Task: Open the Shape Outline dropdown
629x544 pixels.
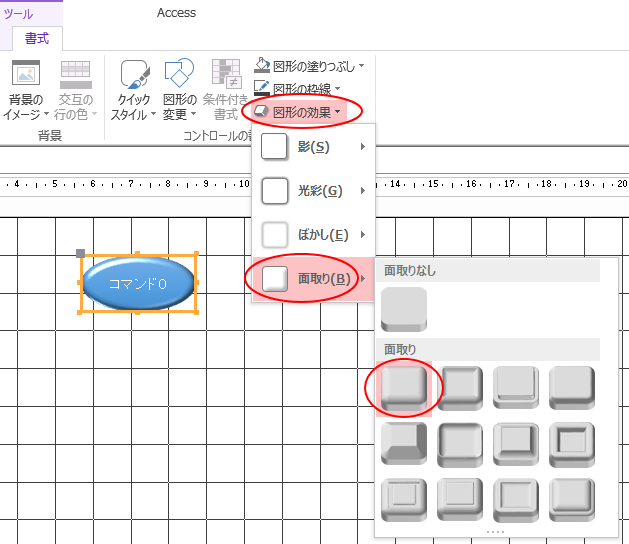Action: 309,89
